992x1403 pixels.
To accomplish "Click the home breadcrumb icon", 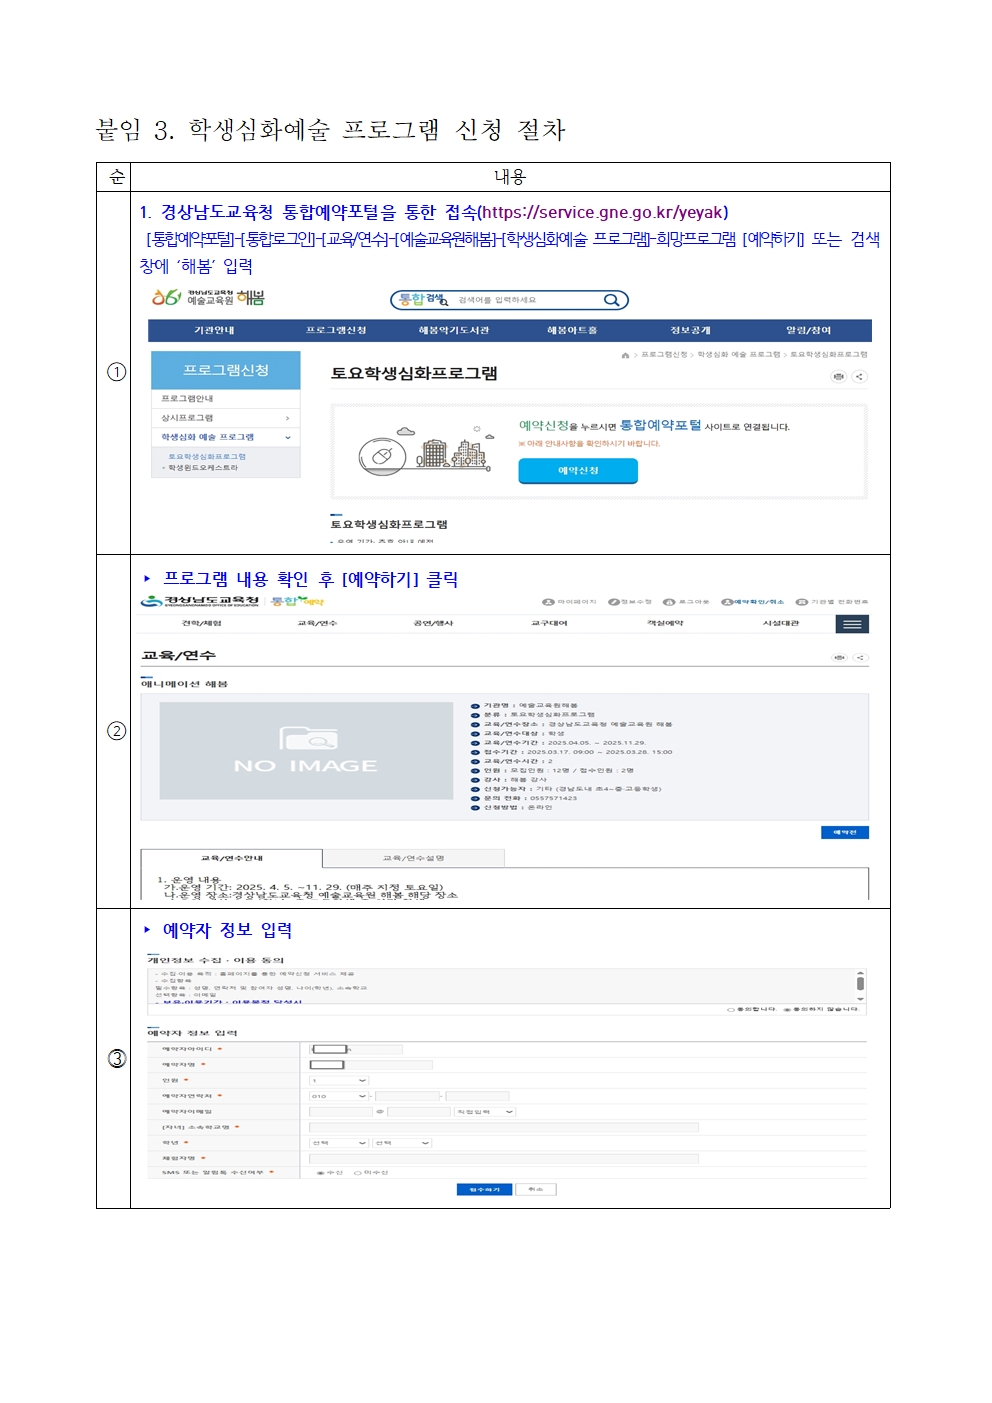I will click(626, 355).
